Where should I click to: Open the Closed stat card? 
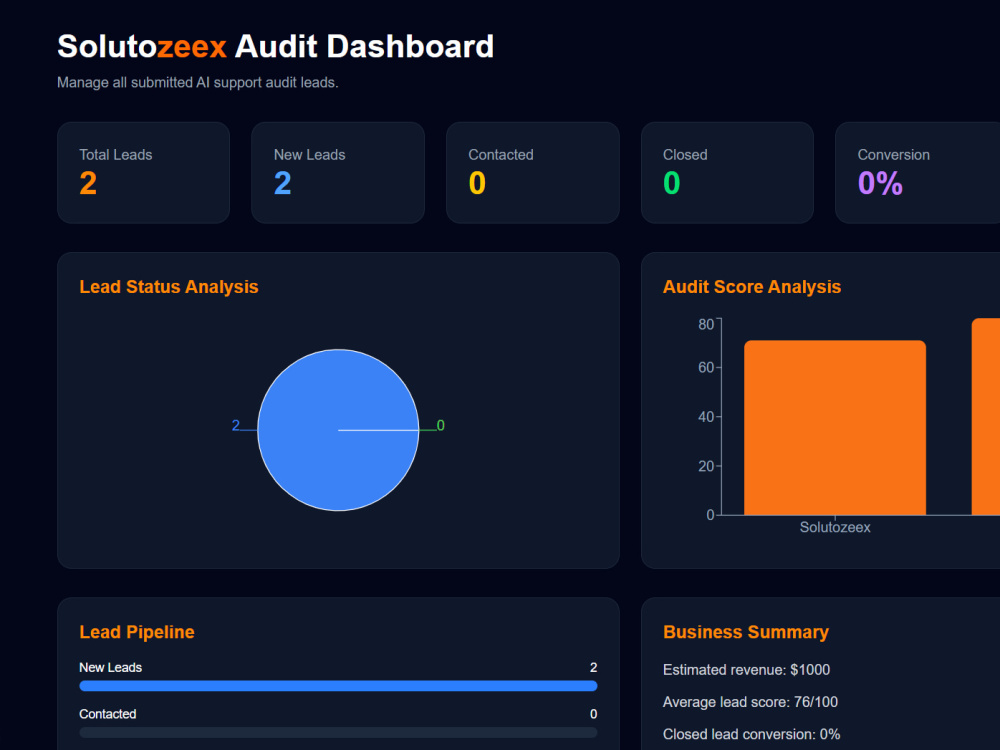(x=727, y=173)
